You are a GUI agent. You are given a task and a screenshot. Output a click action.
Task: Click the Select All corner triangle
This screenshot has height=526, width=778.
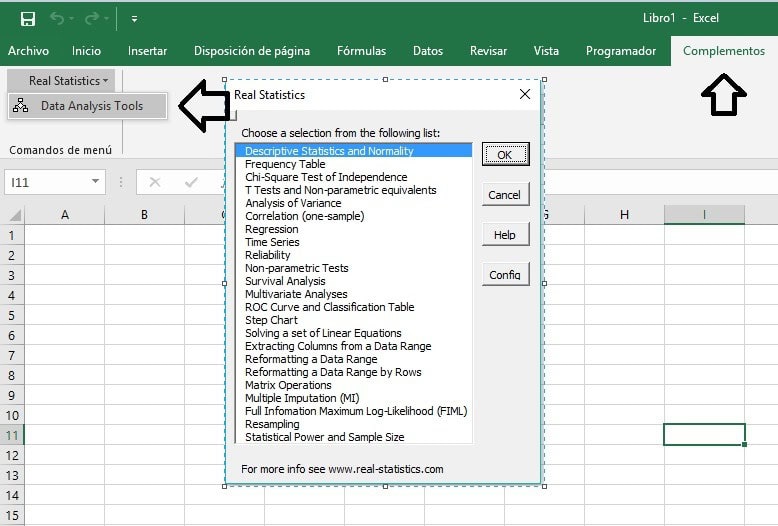[x=15, y=215]
